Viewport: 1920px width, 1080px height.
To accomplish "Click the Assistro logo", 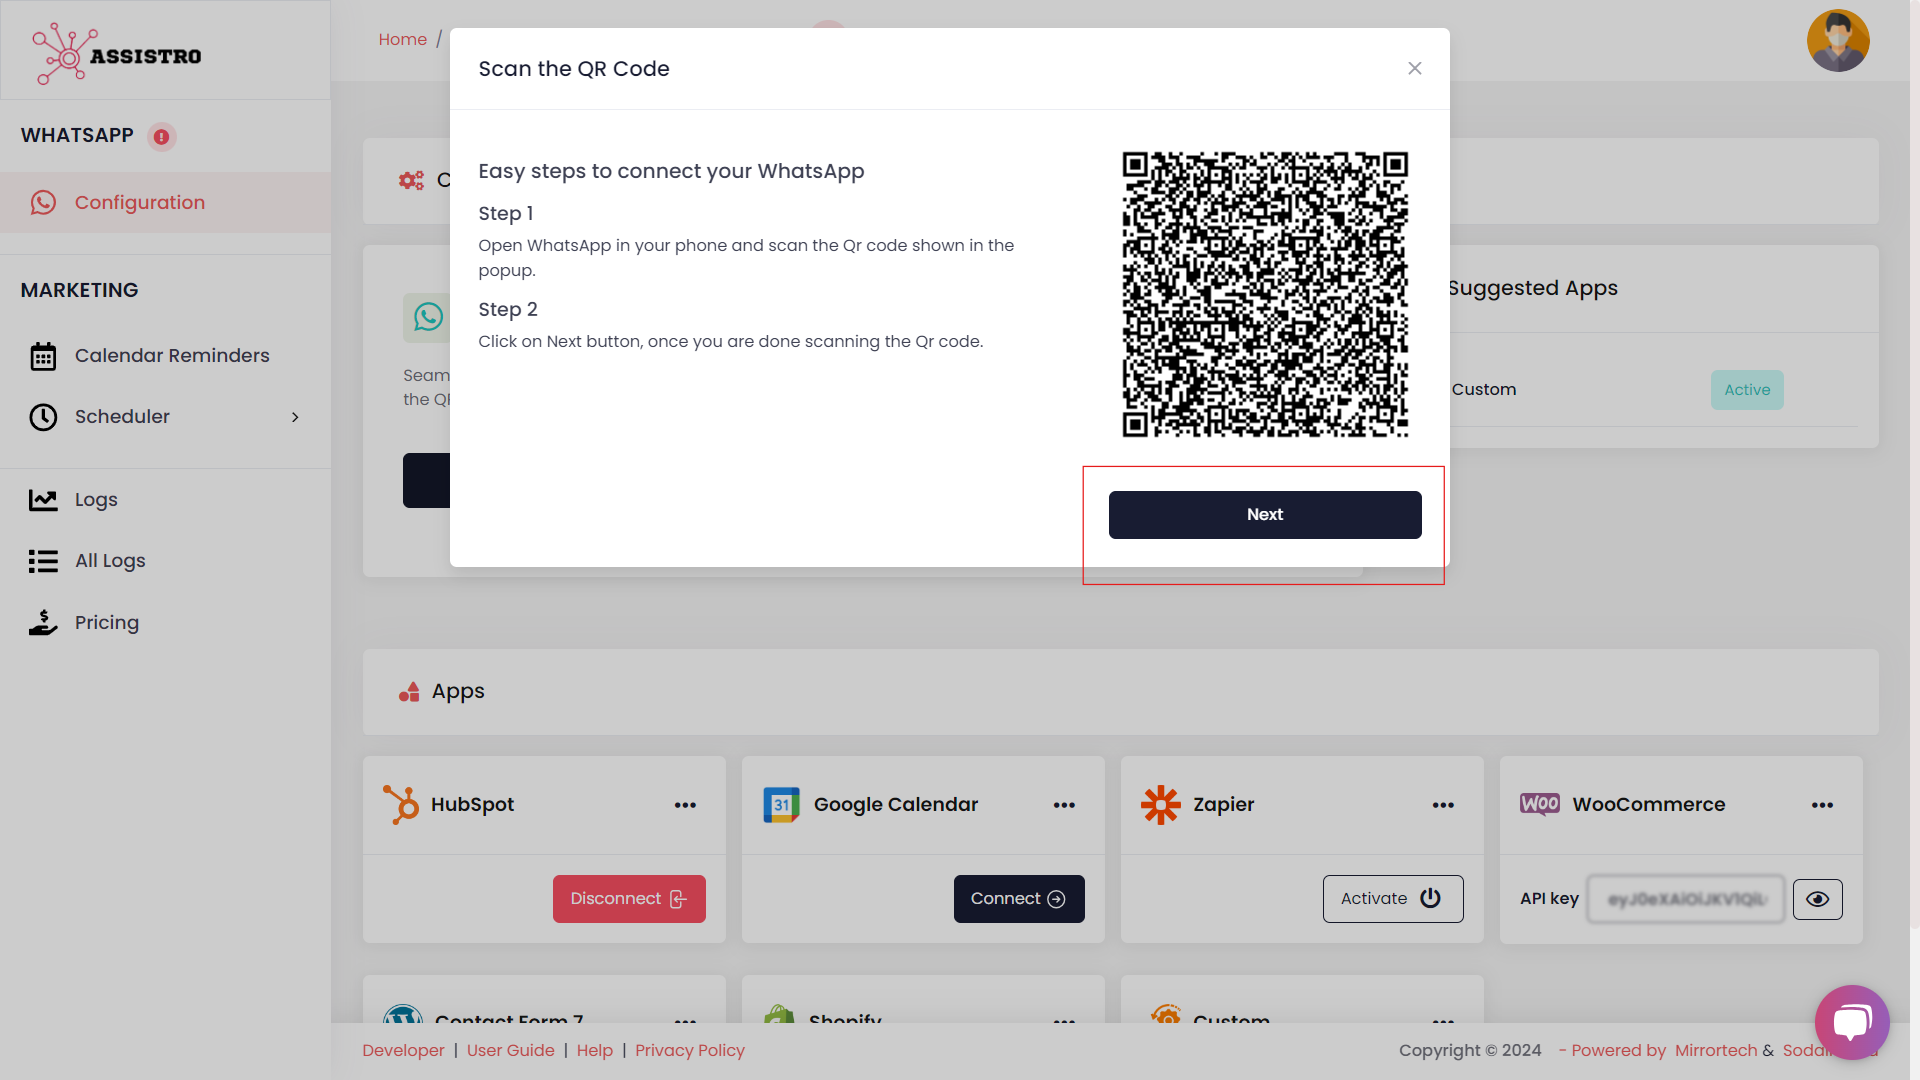I will 118,54.
